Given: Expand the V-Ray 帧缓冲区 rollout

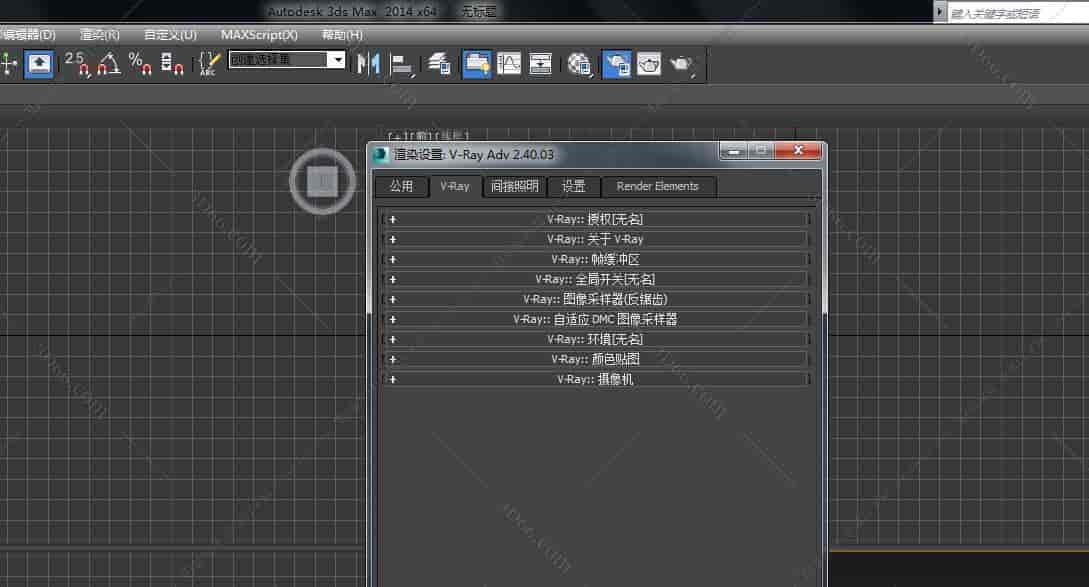Looking at the screenshot, I should click(x=595, y=259).
